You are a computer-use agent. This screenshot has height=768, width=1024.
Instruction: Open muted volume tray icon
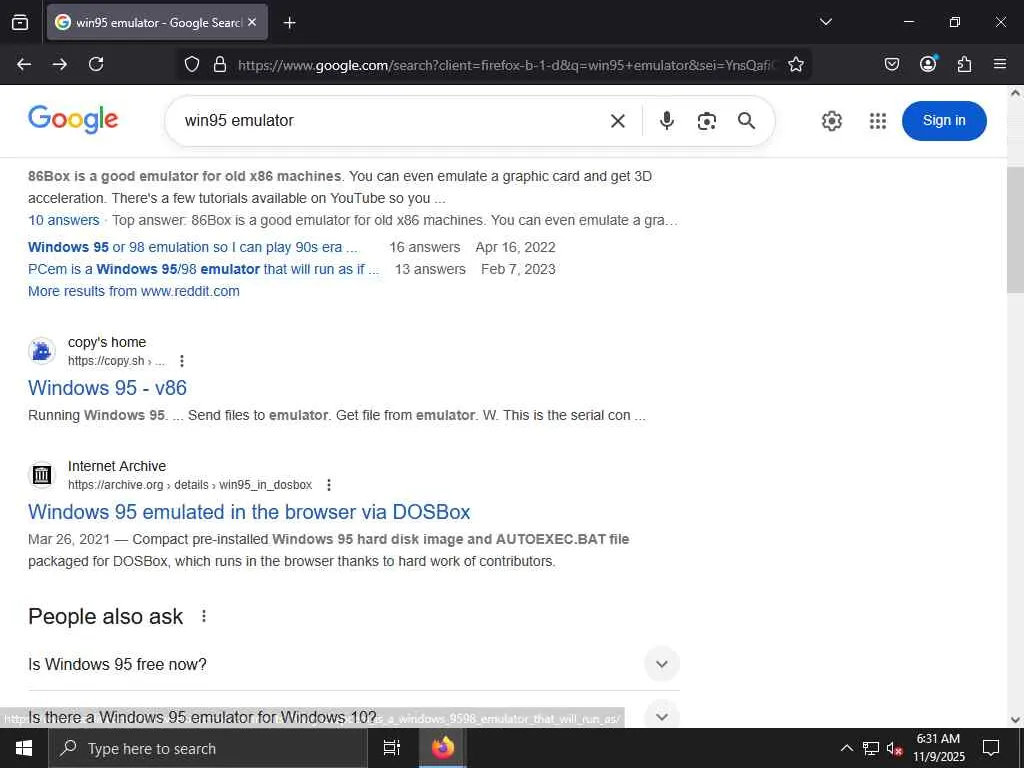(894, 748)
